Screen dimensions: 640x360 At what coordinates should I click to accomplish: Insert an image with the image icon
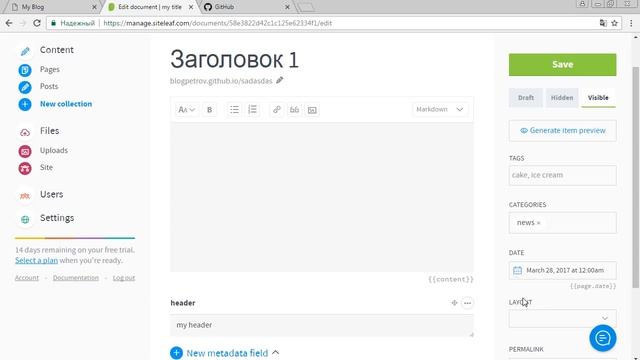click(312, 110)
